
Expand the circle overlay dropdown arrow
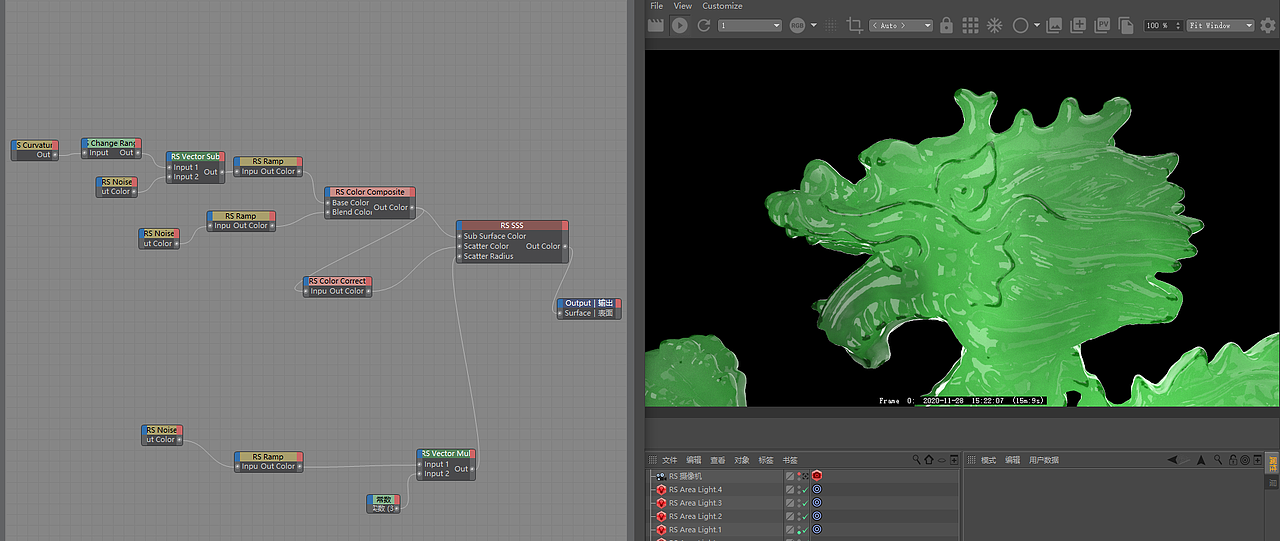tap(1037, 25)
